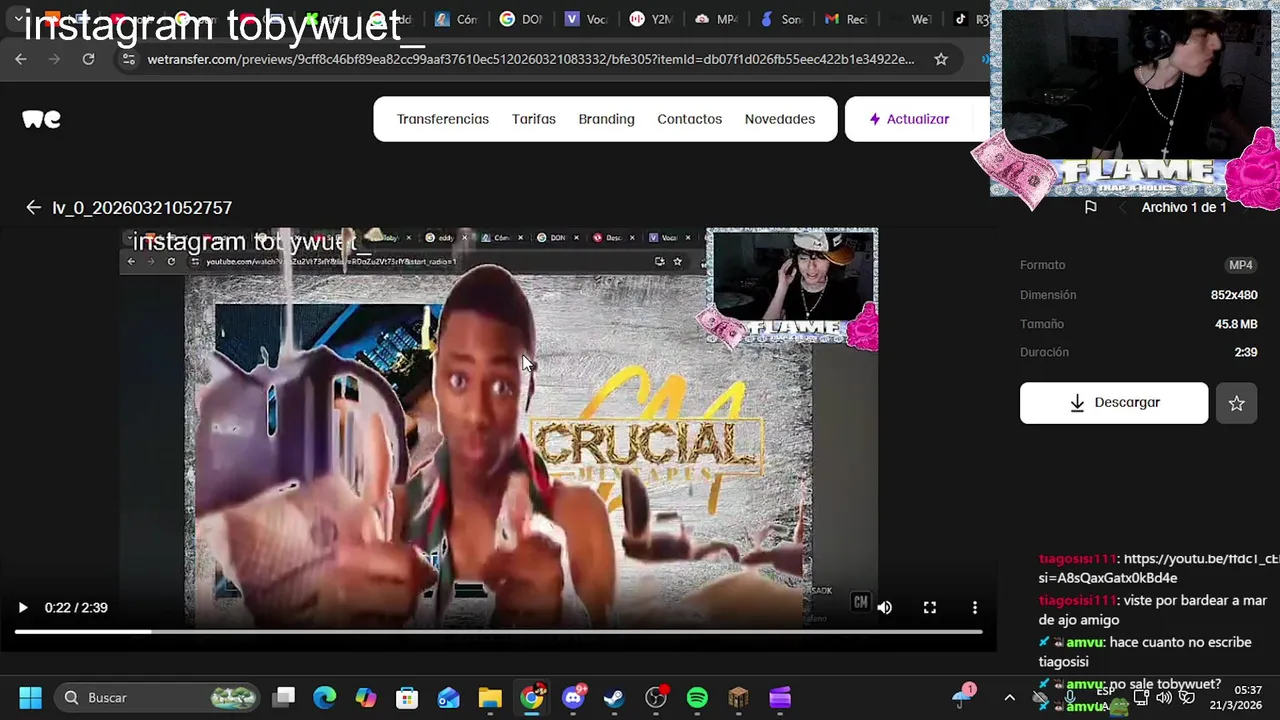Switch to the Voc browser tab
Image resolution: width=1280 pixels, height=720 pixels.
[586, 19]
